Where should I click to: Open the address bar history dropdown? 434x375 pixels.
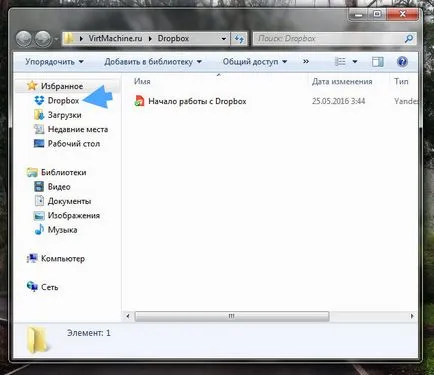[224, 39]
